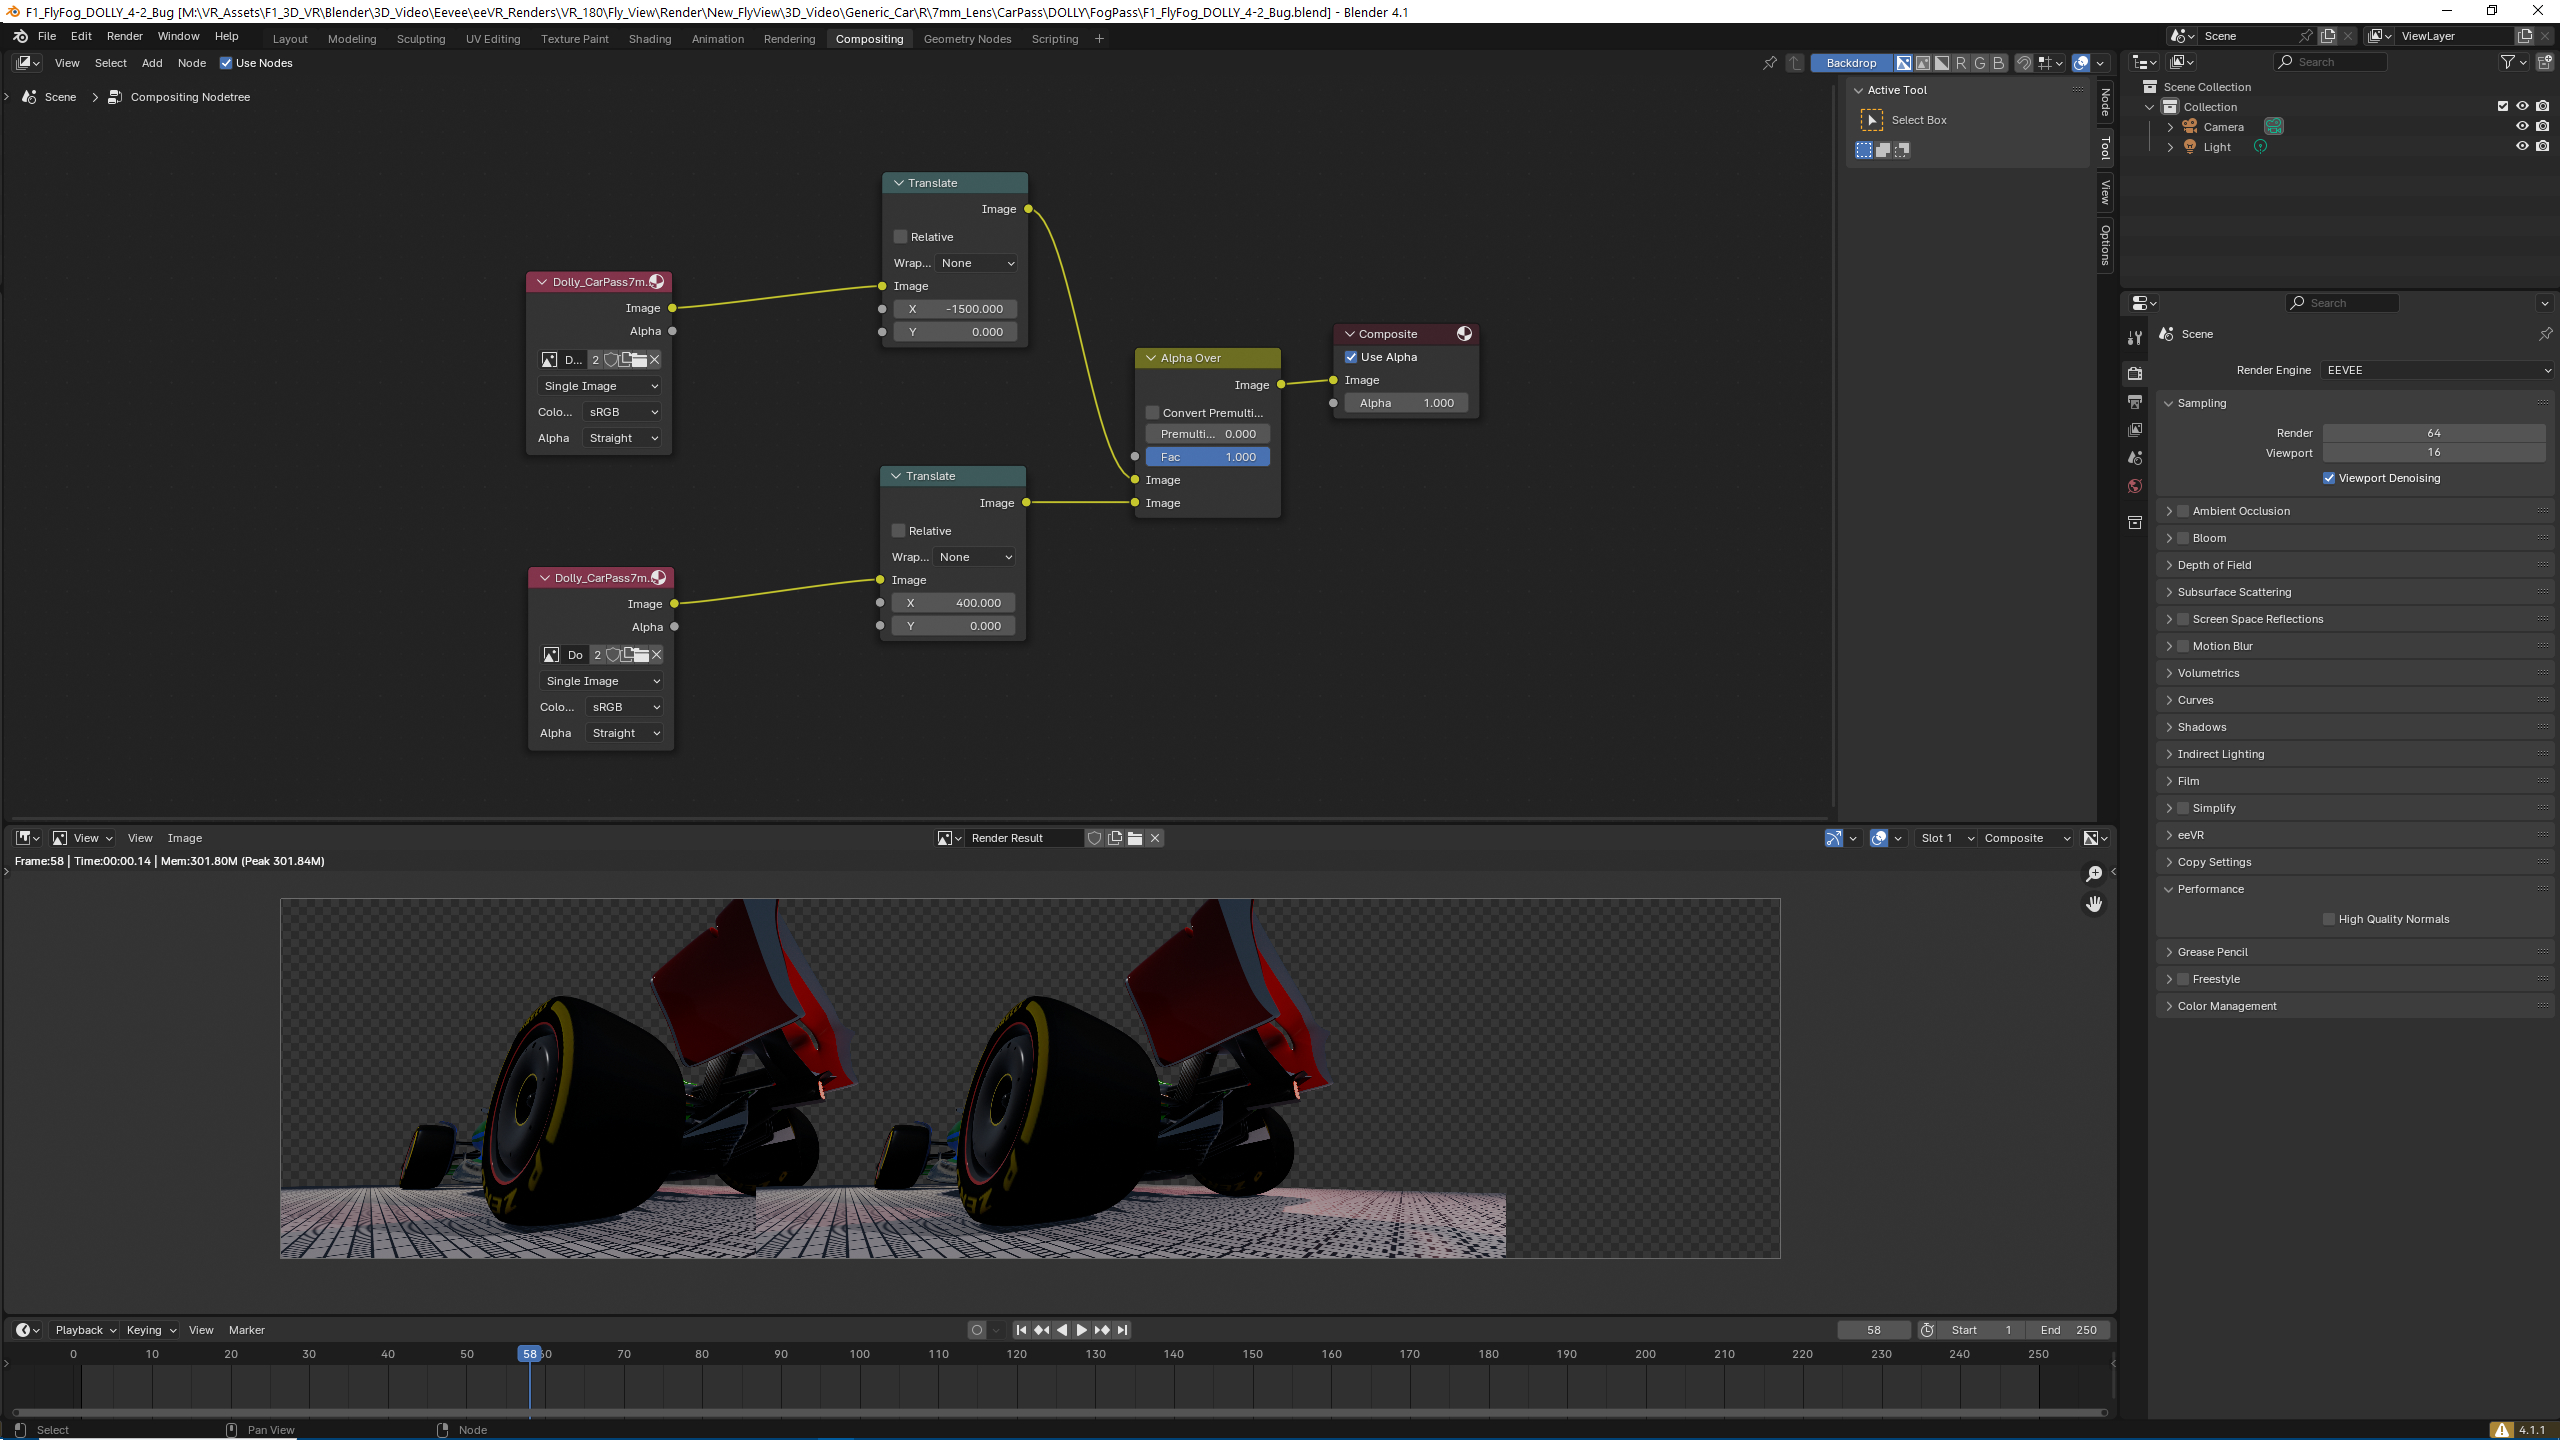Click the pin icon in node editor header
2560x1440 pixels.
tap(1769, 63)
